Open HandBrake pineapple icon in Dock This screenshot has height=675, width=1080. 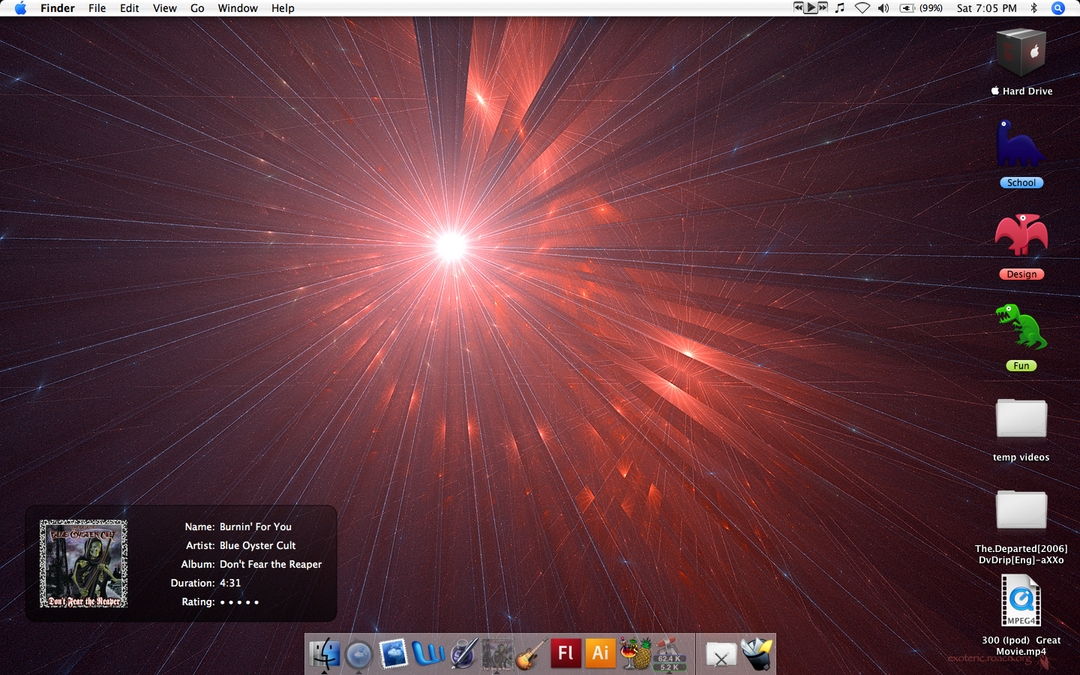635,654
